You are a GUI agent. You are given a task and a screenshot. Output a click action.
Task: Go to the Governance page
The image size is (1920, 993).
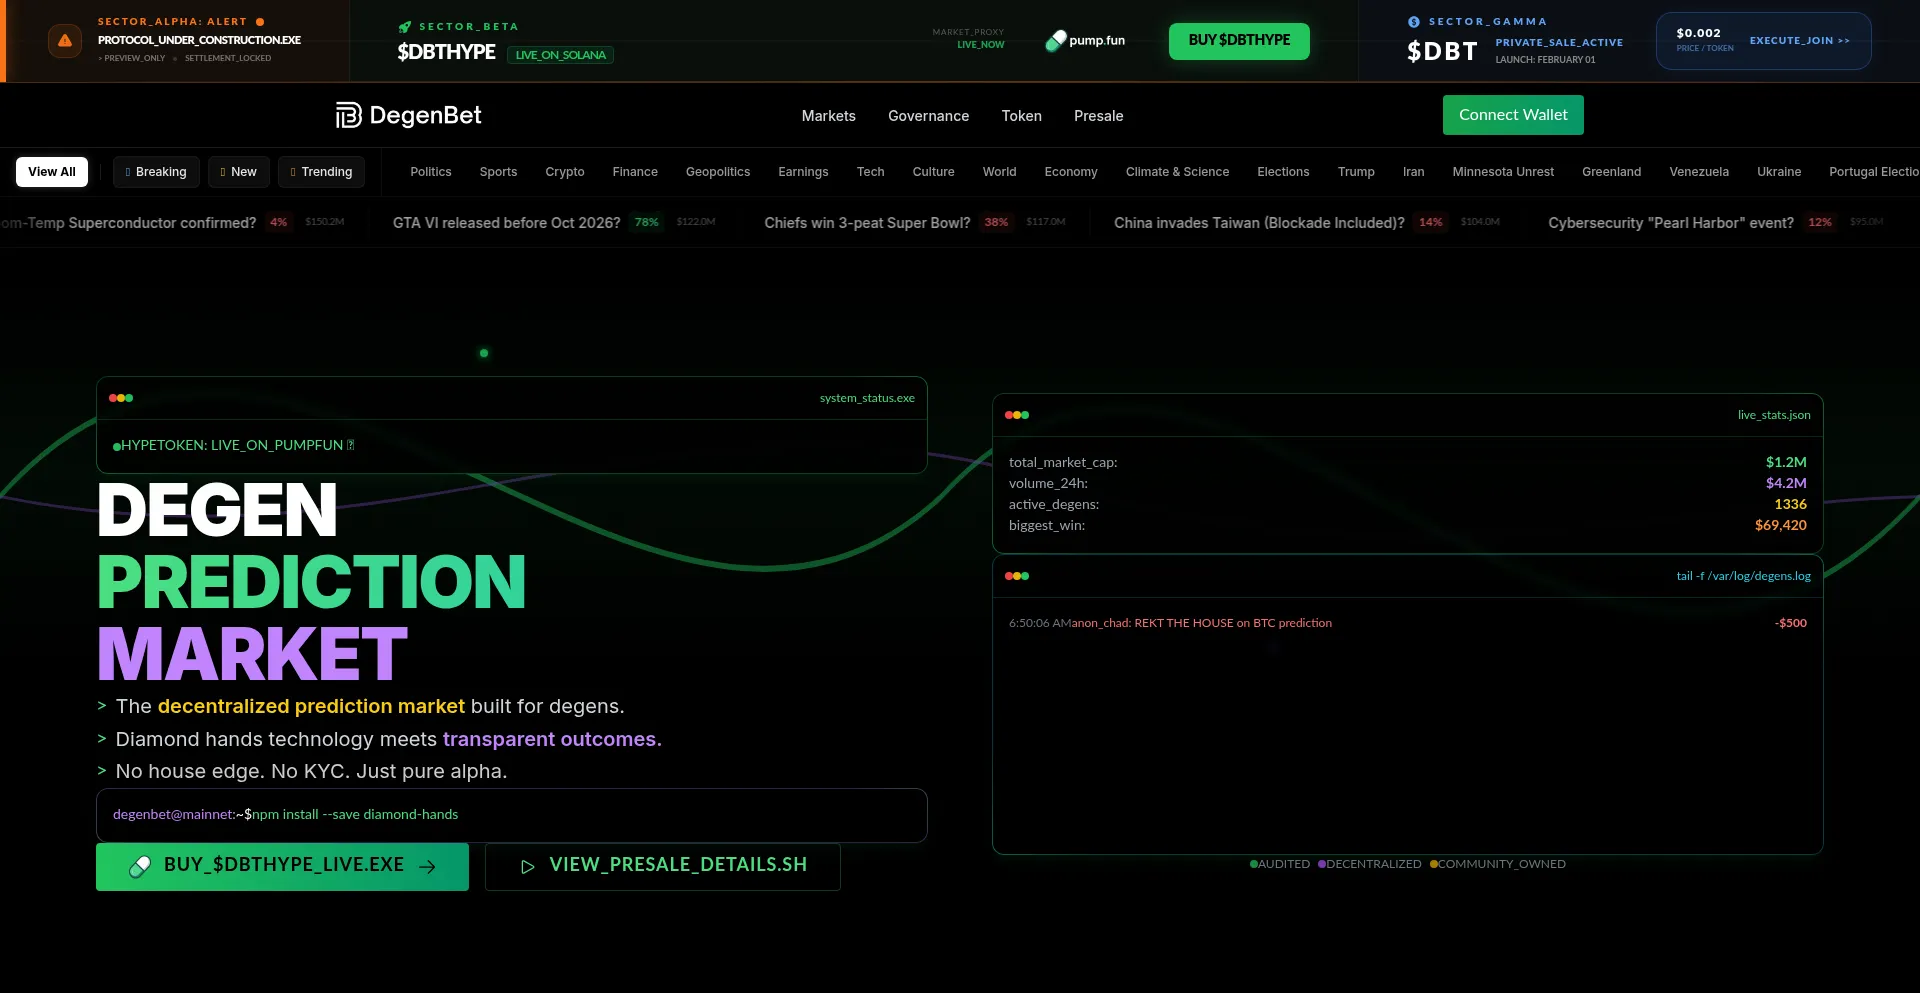click(928, 116)
